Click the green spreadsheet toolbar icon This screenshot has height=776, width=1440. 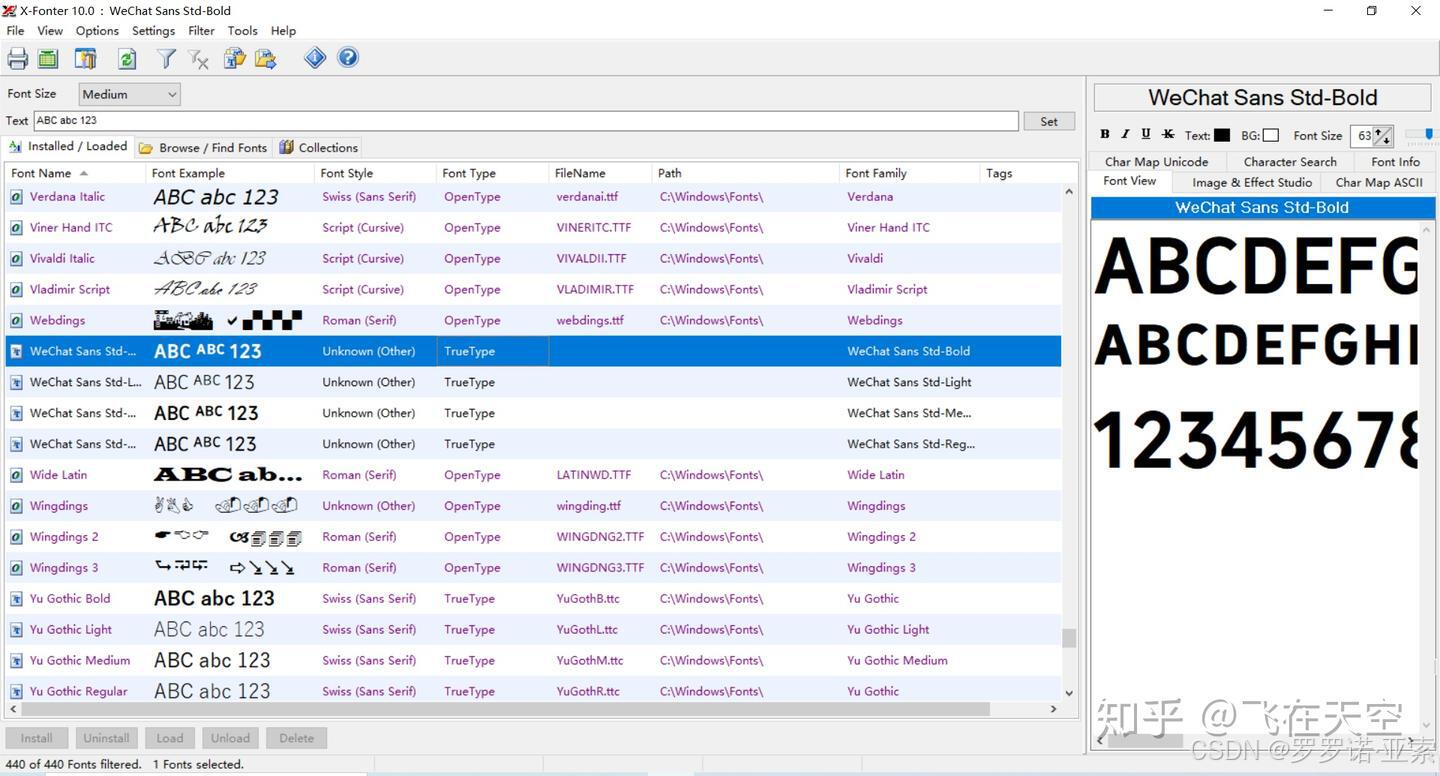point(48,59)
